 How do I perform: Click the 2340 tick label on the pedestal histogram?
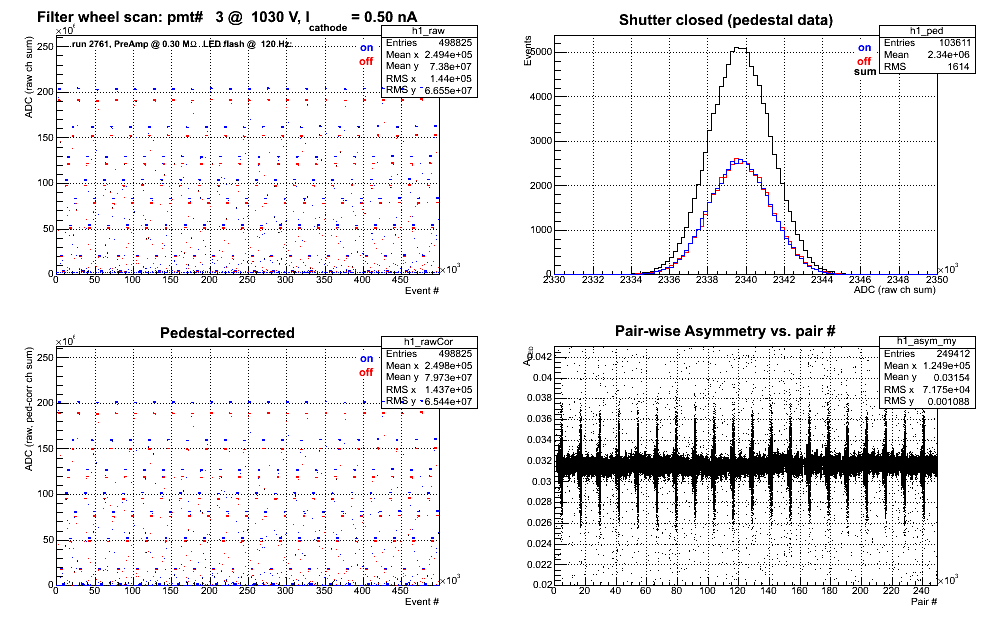coord(746,280)
